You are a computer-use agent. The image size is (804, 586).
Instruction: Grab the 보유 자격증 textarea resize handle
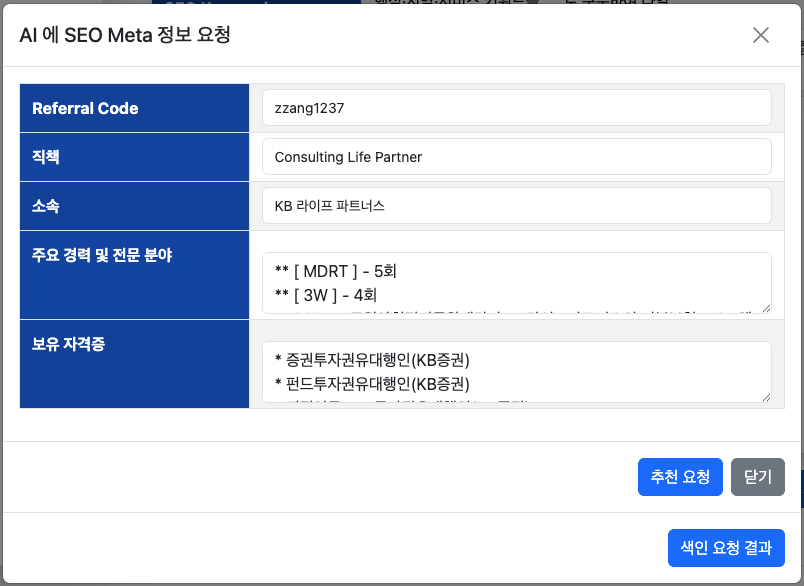(x=766, y=397)
